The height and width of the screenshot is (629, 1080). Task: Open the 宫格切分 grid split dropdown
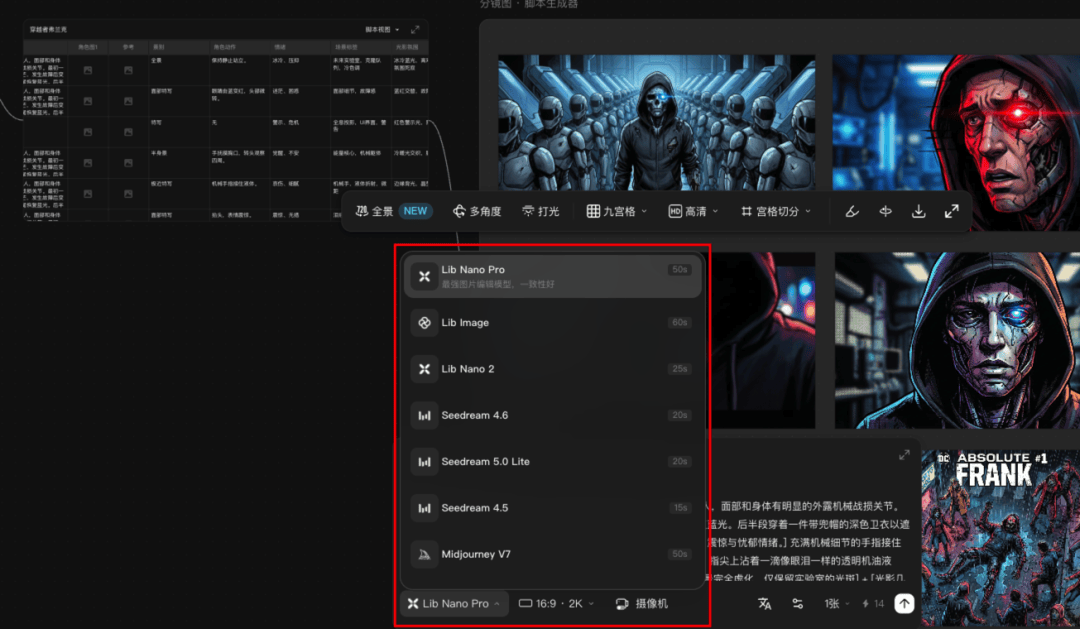tap(776, 212)
